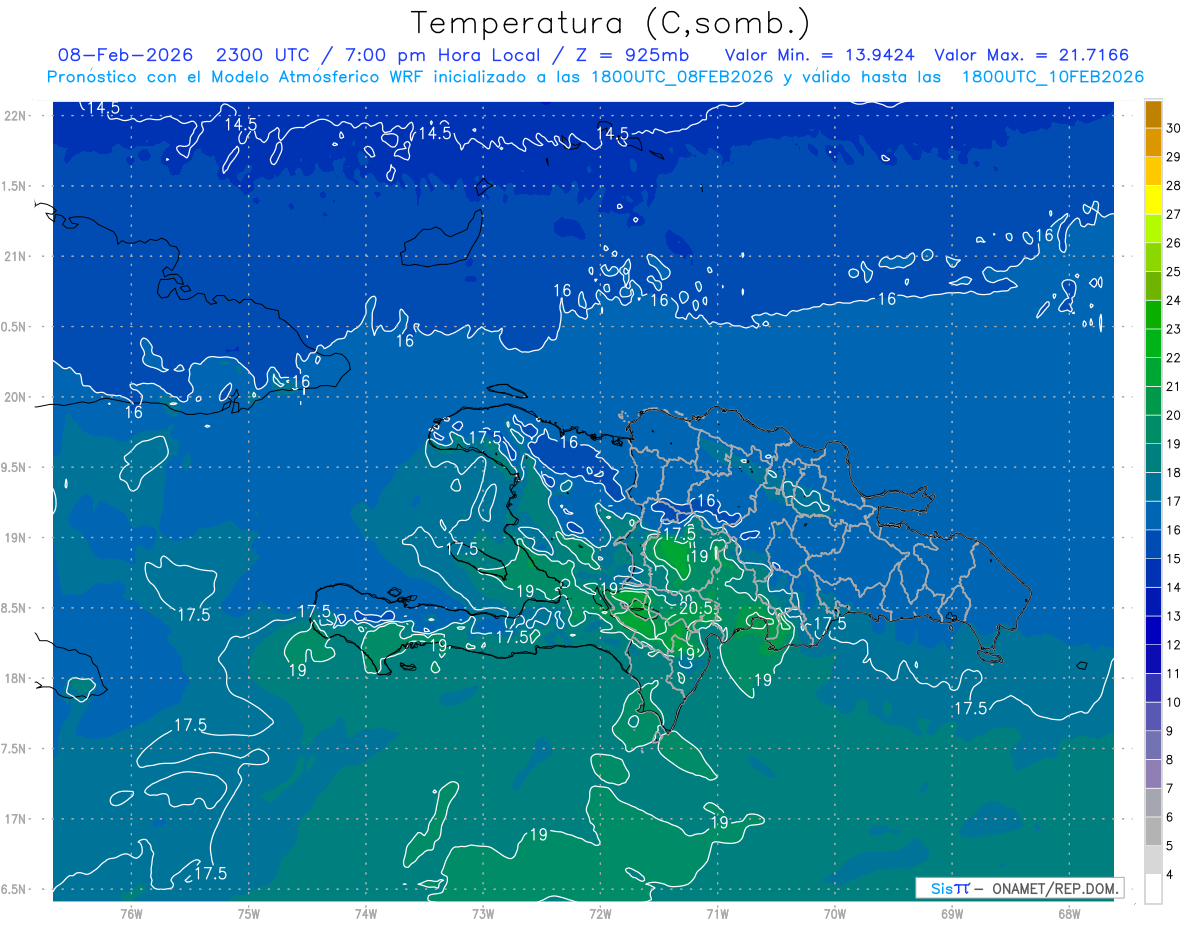Click the number 30 on the color scale
This screenshot has width=1200, height=927.
1174,128
